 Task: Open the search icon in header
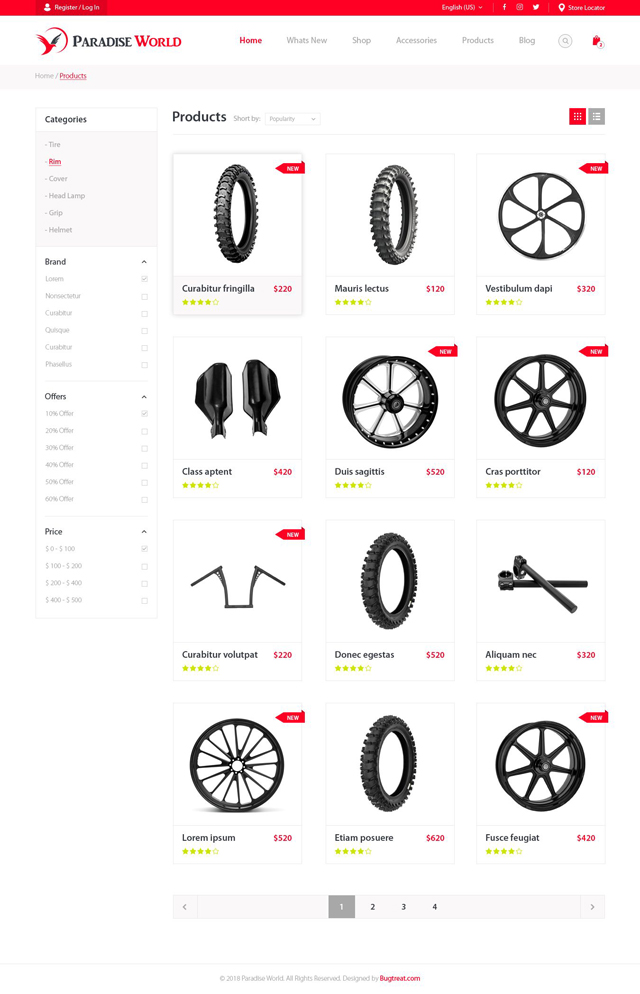(x=565, y=41)
